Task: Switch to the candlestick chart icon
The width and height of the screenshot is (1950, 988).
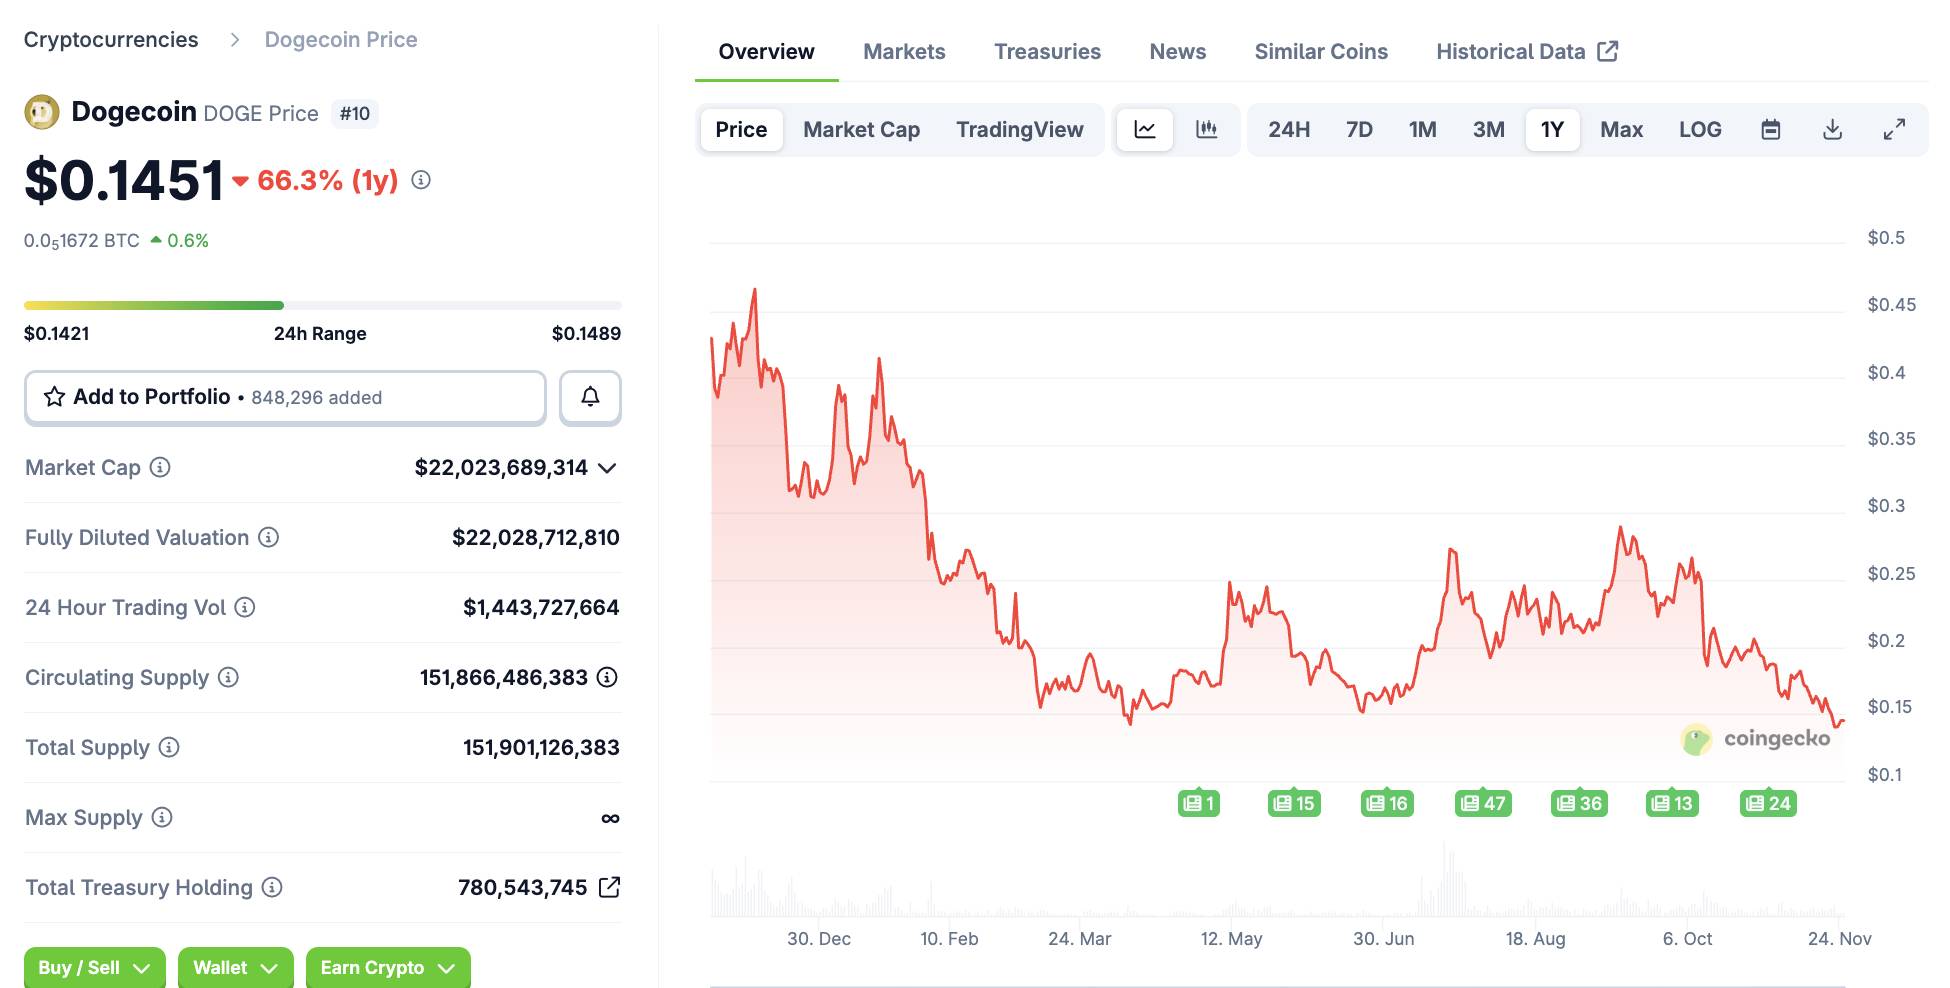Action: [1207, 130]
